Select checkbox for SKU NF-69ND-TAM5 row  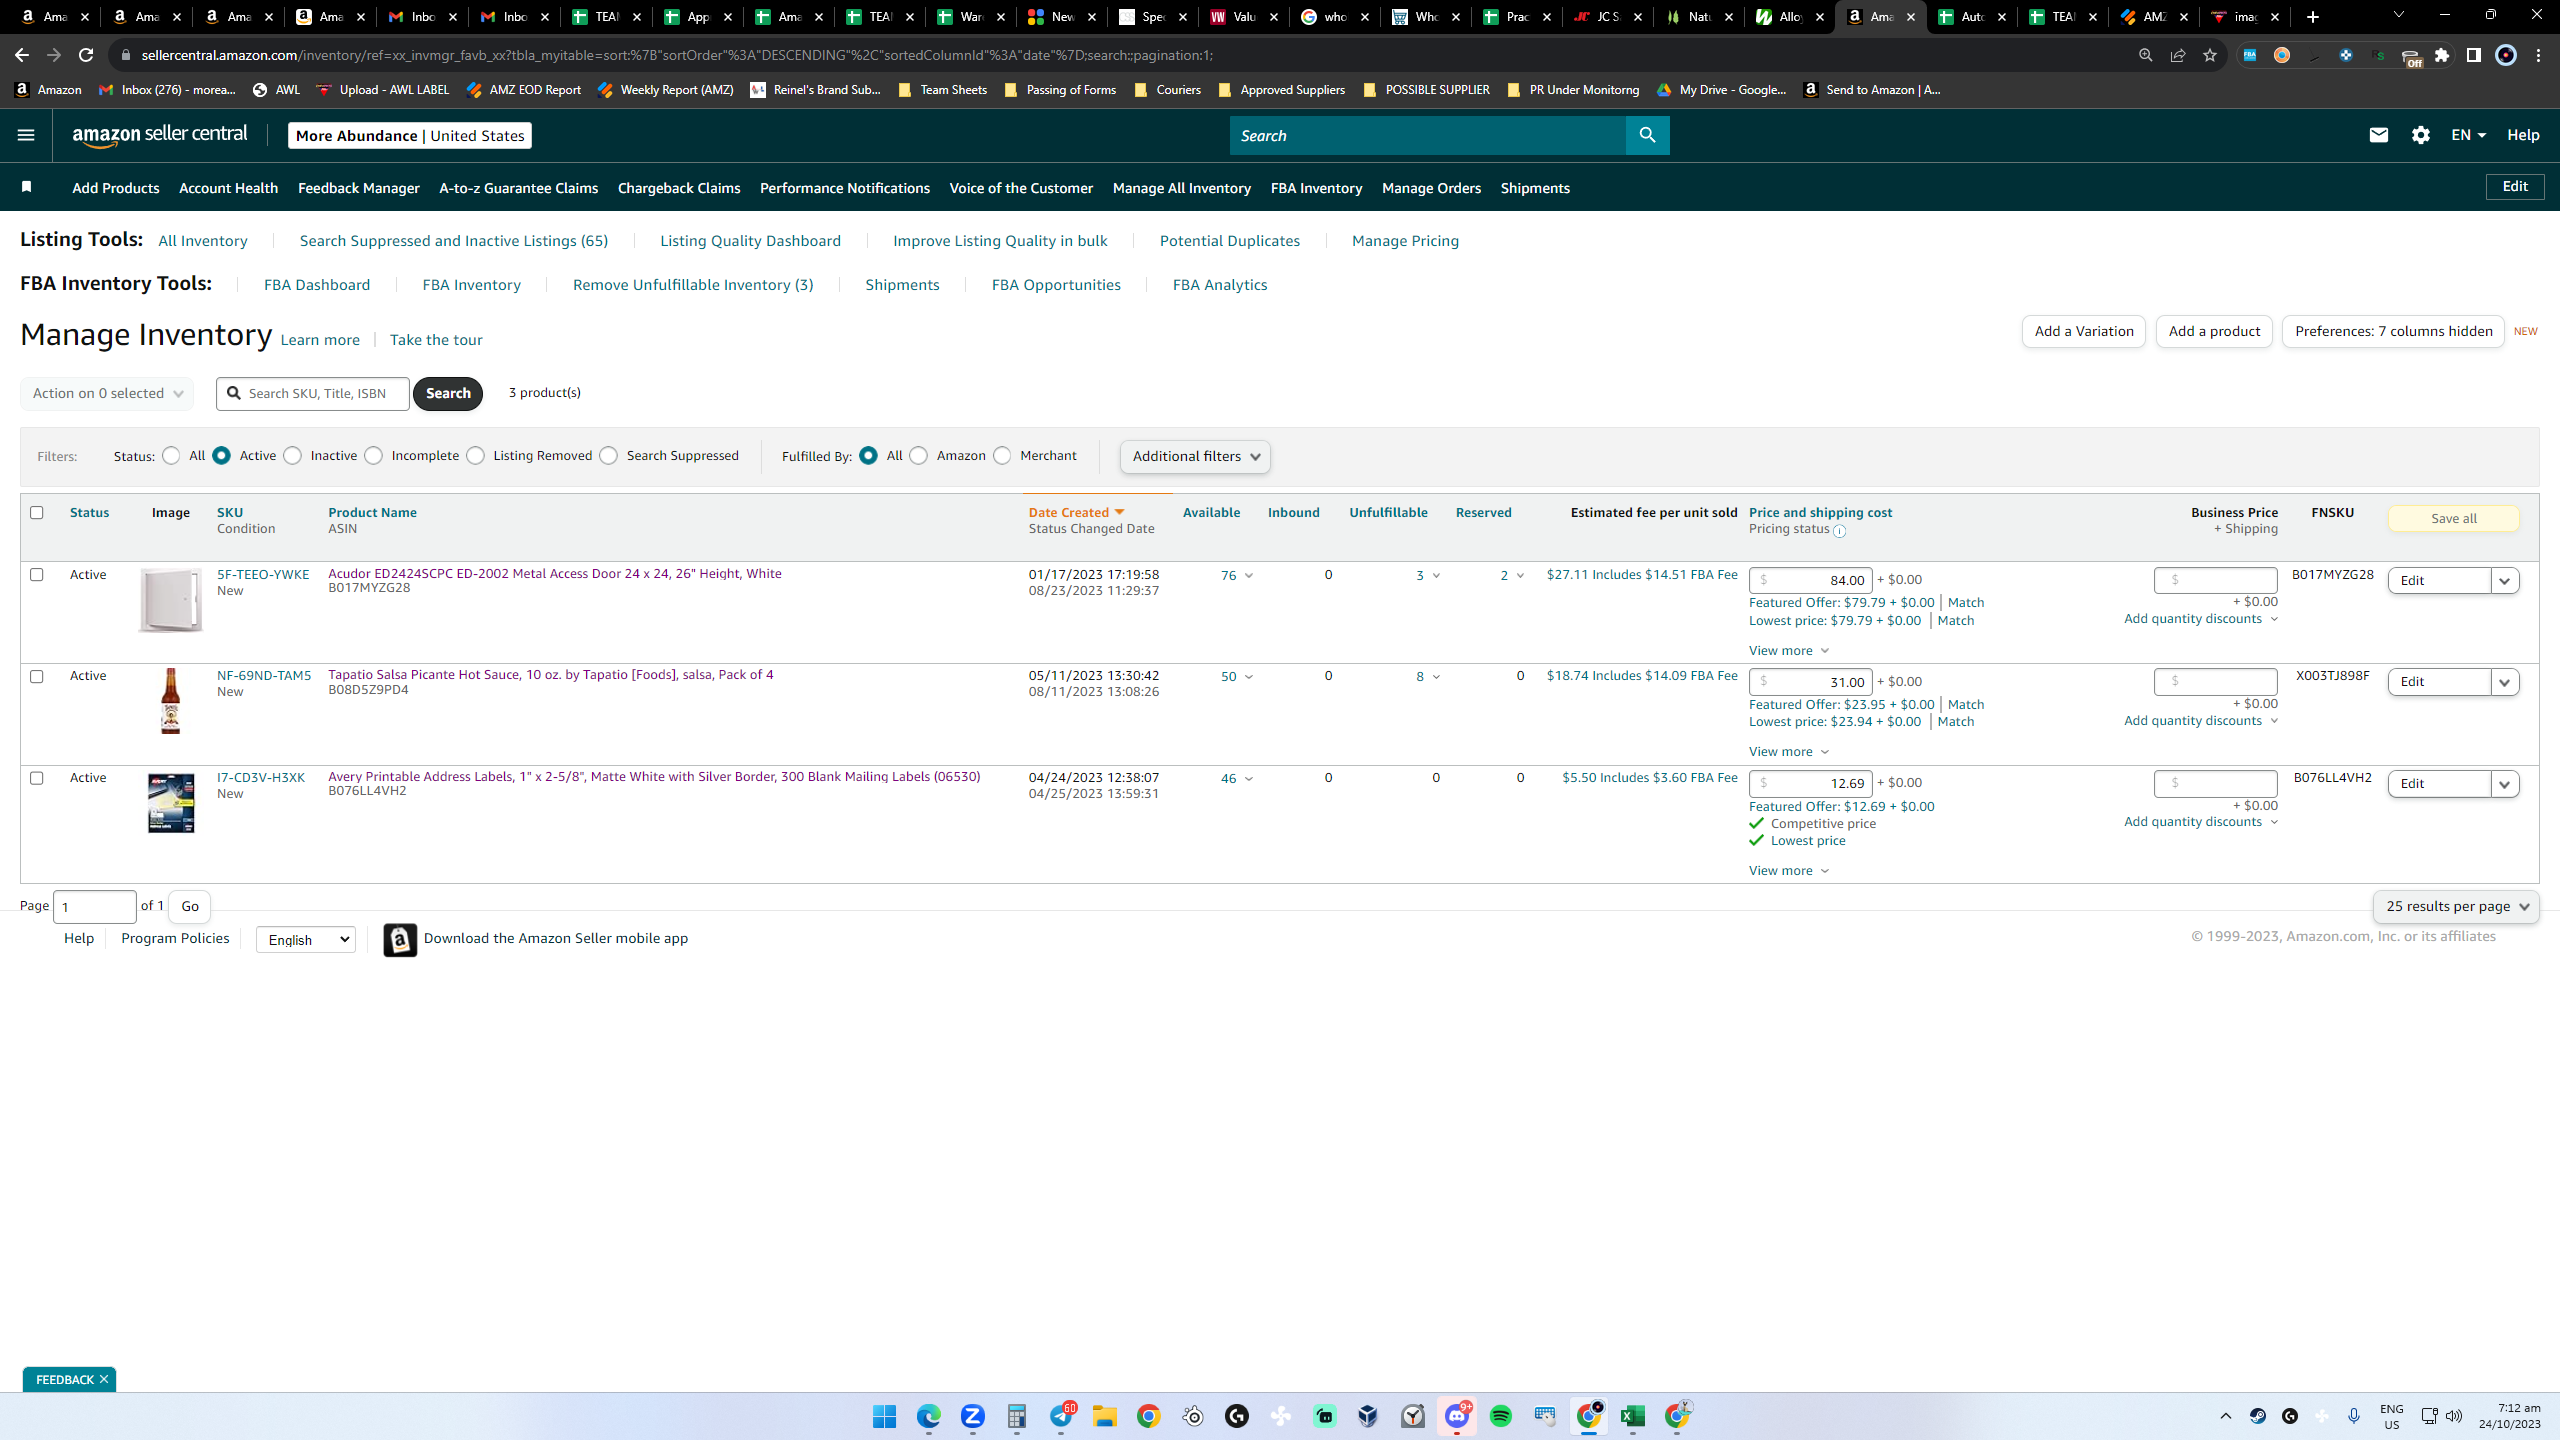37,677
